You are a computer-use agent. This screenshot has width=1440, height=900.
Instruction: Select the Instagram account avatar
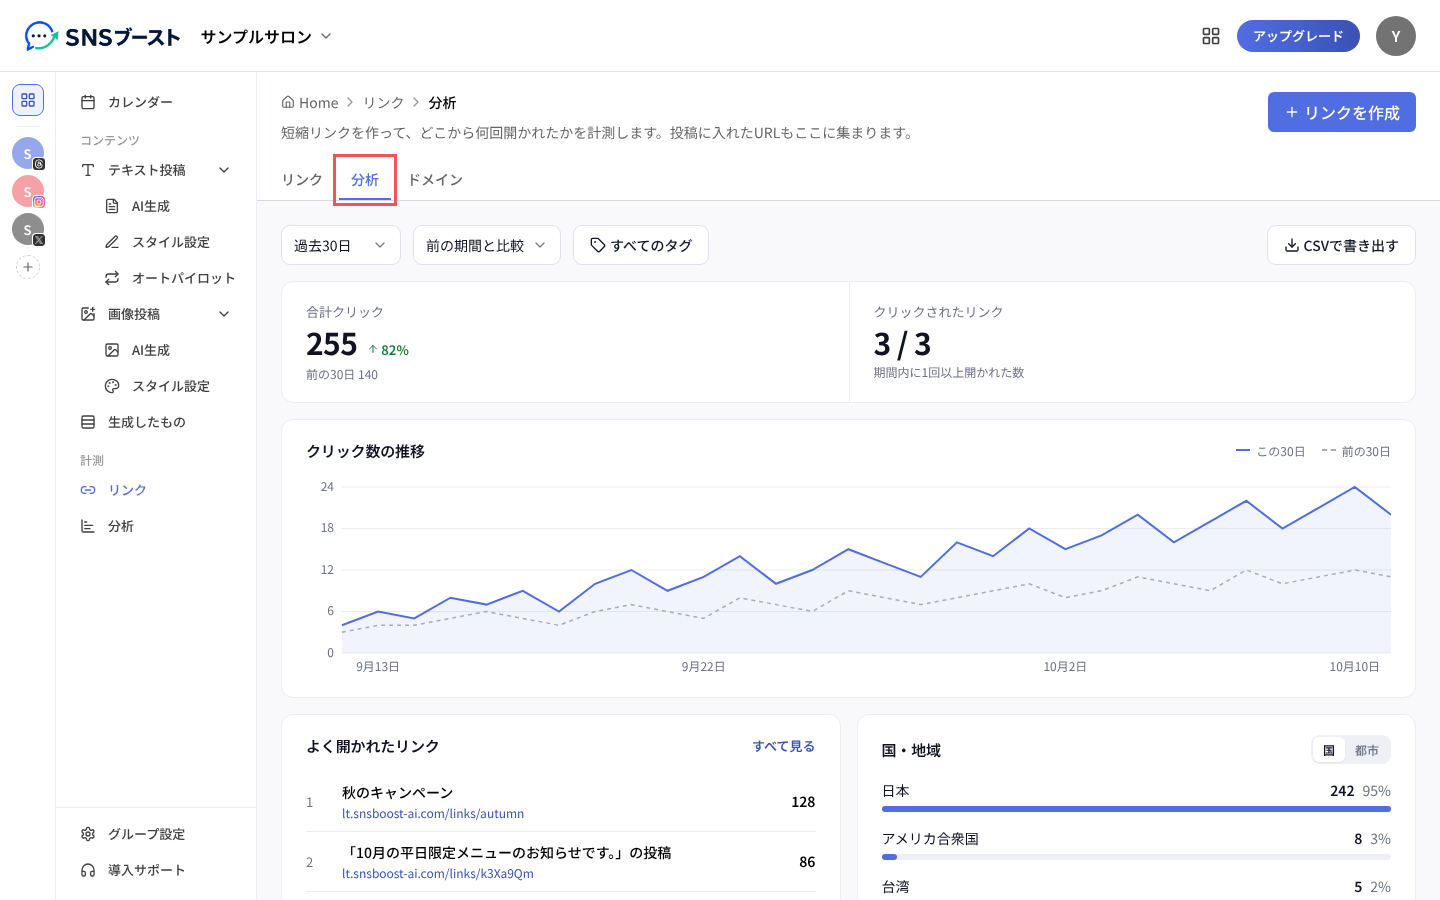[x=28, y=191]
